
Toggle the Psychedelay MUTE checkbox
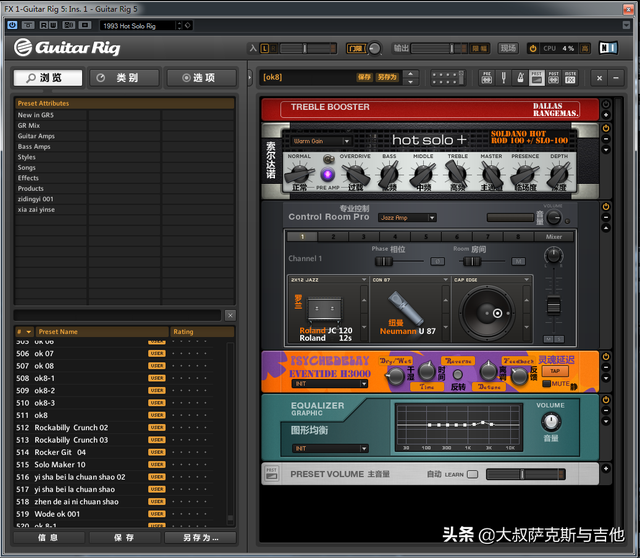[x=546, y=384]
